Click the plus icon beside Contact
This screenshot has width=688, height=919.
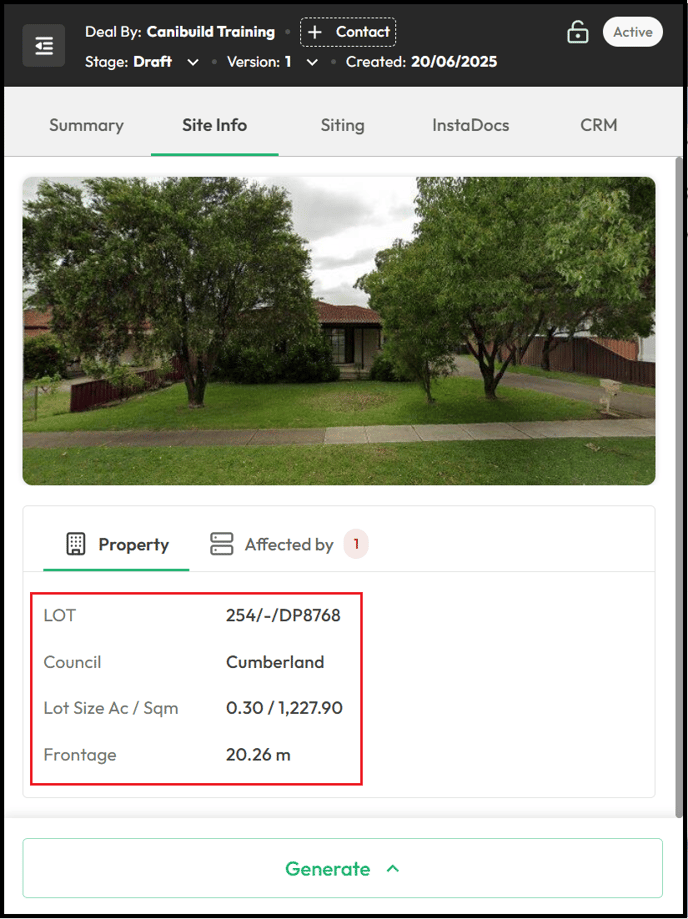coord(315,32)
